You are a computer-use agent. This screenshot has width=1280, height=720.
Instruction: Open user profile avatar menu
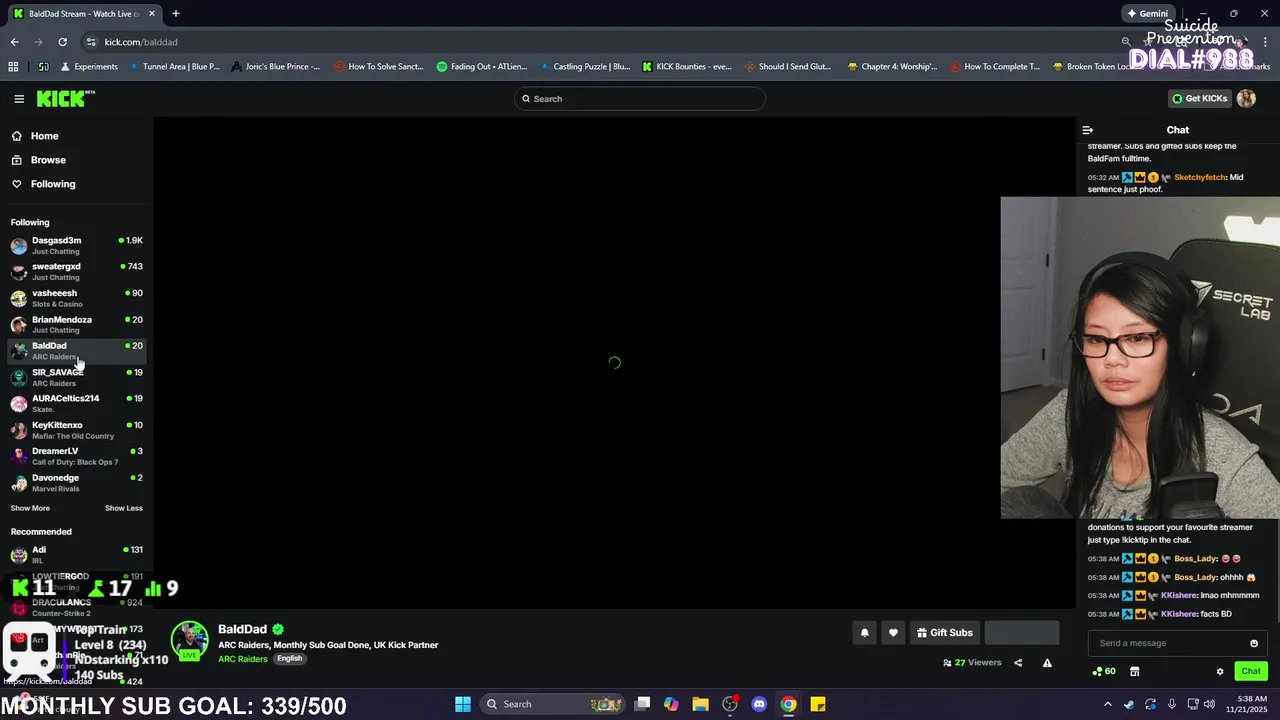pyautogui.click(x=1246, y=98)
